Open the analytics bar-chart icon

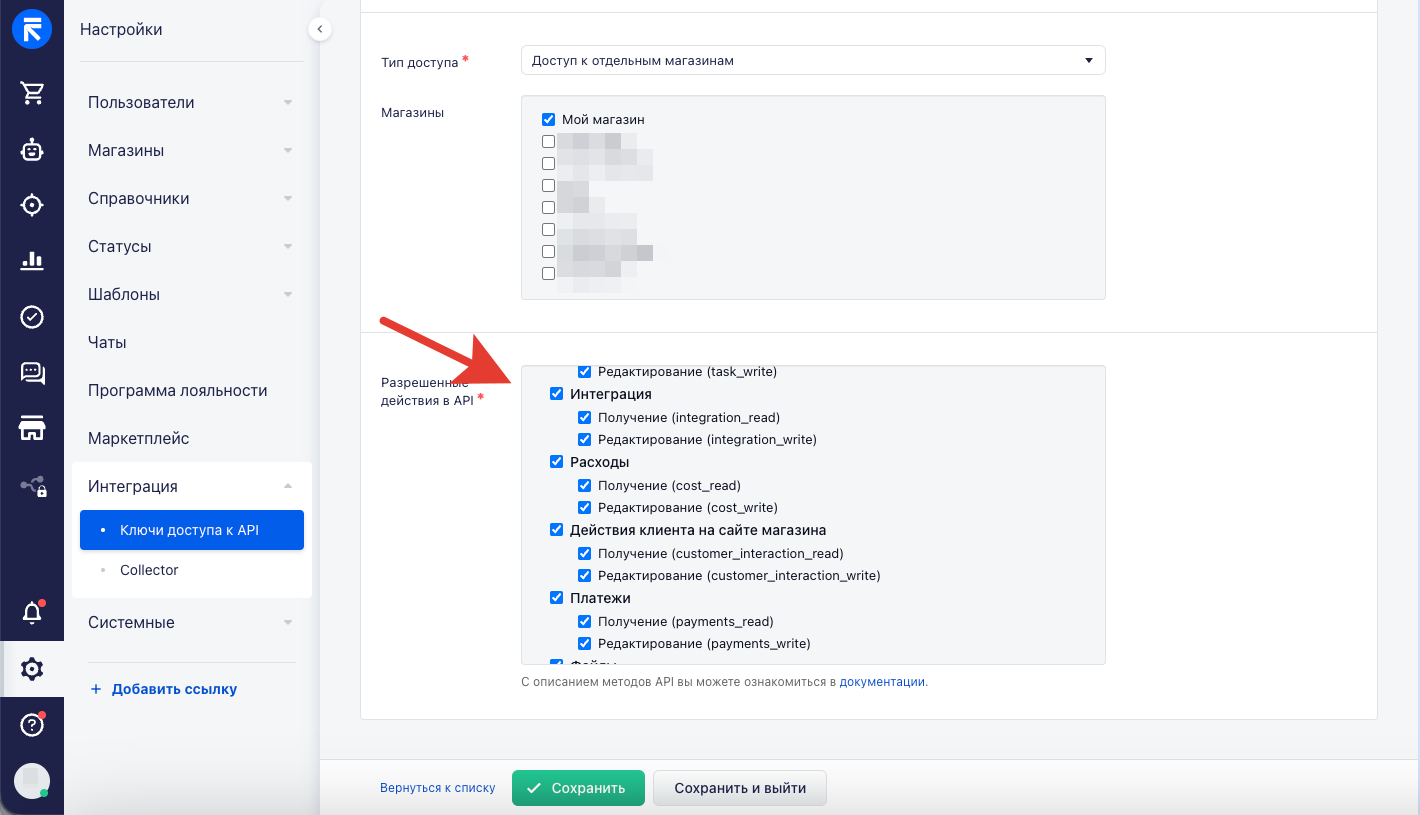[33, 261]
